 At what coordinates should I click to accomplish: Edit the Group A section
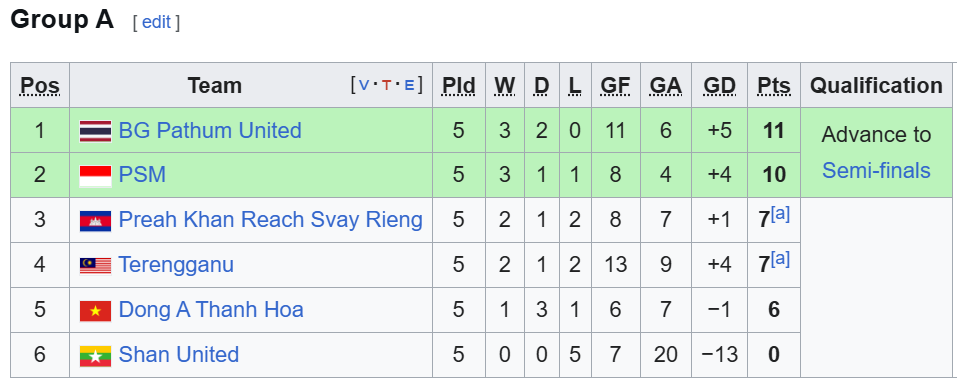pos(156,23)
